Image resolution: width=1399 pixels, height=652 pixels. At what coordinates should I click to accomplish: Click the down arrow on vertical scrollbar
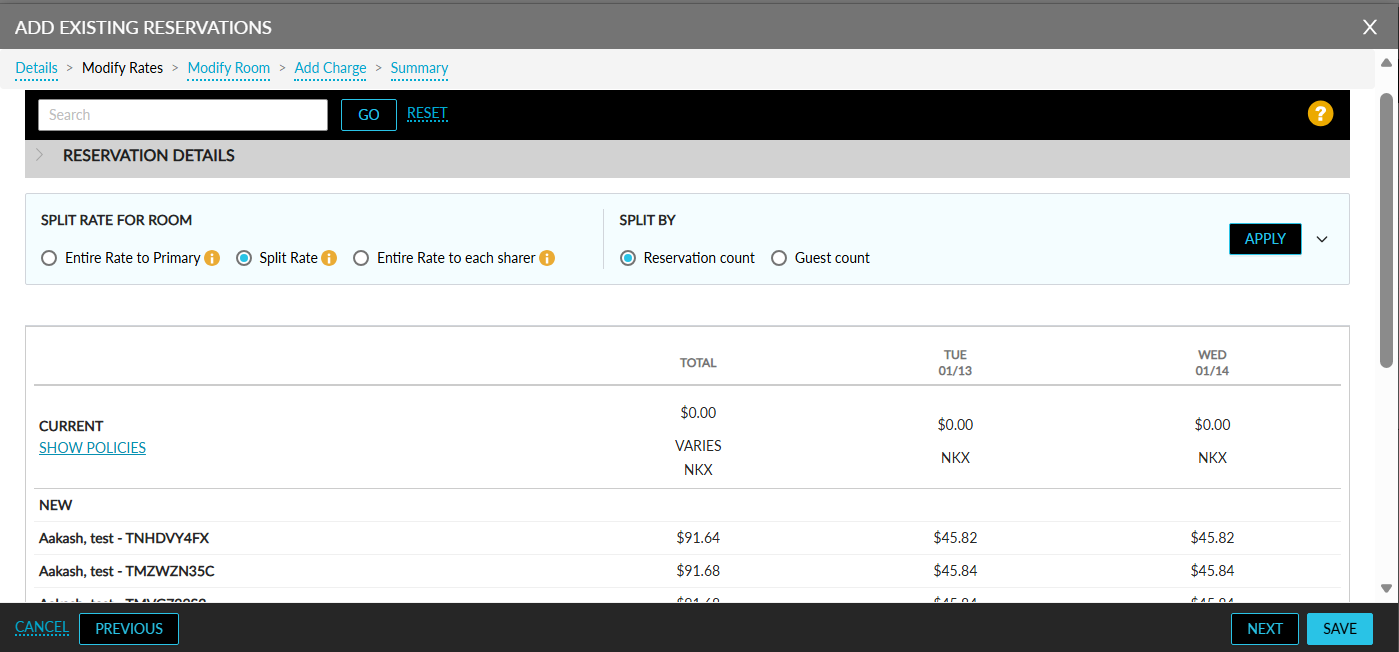coord(1386,588)
